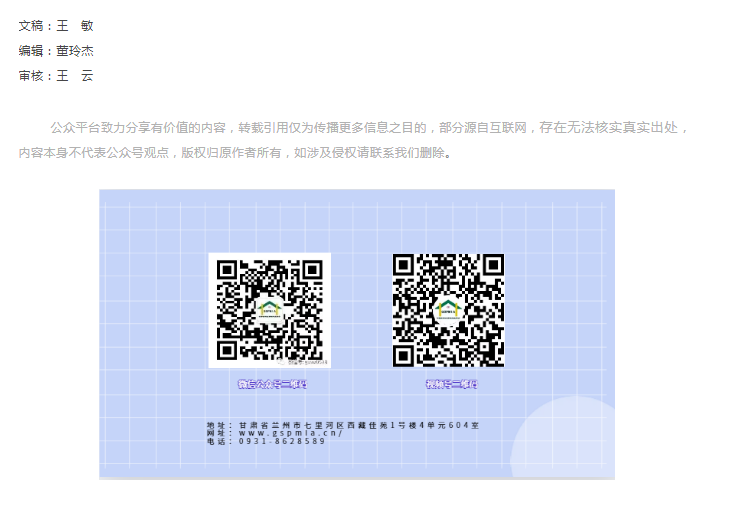Click the 微信公众号二维码 caption
The width and height of the screenshot is (730, 531).
272,384
